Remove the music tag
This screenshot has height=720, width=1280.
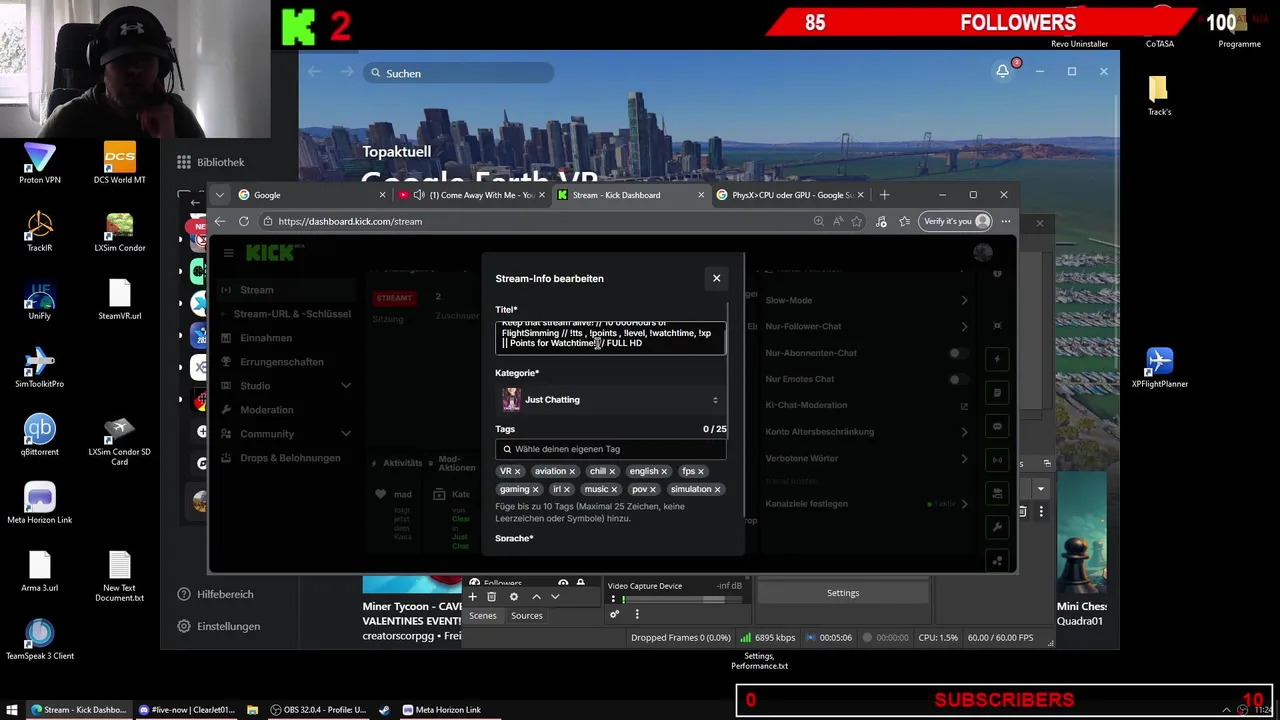pos(614,489)
